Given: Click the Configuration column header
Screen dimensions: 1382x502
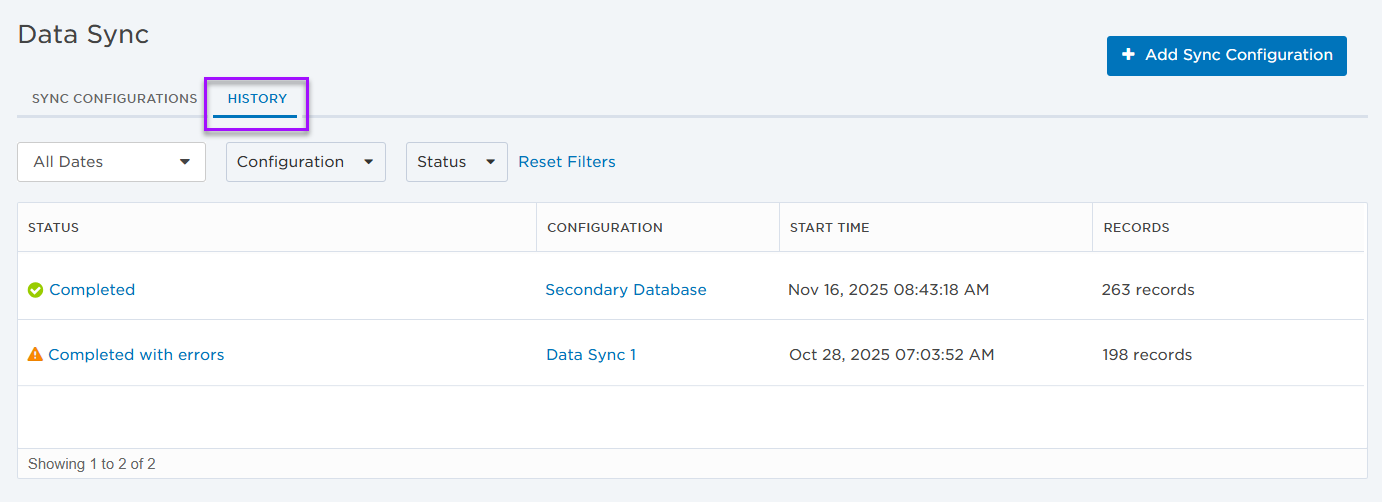Looking at the screenshot, I should point(604,228).
